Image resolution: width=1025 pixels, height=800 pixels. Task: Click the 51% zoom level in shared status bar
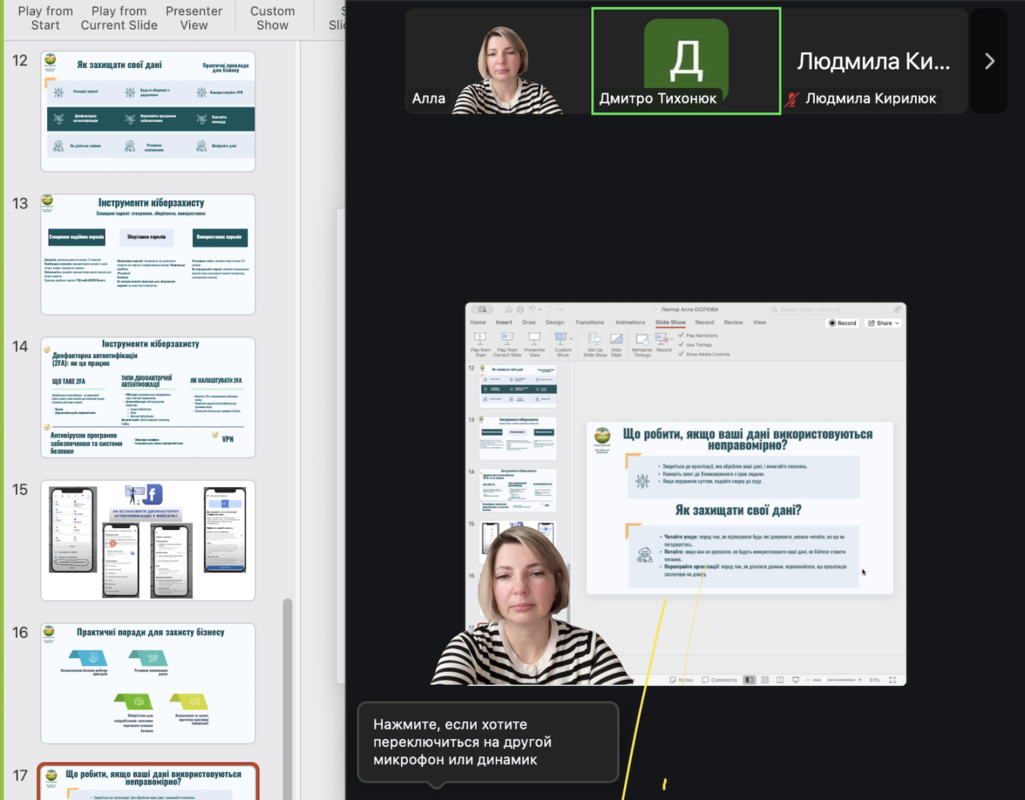[x=875, y=680]
